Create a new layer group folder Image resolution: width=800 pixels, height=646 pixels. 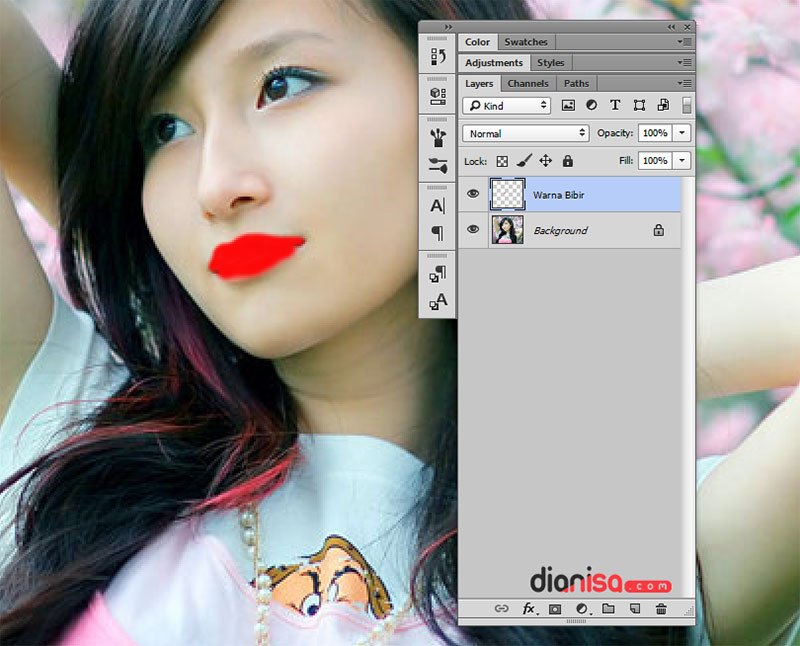click(x=608, y=607)
